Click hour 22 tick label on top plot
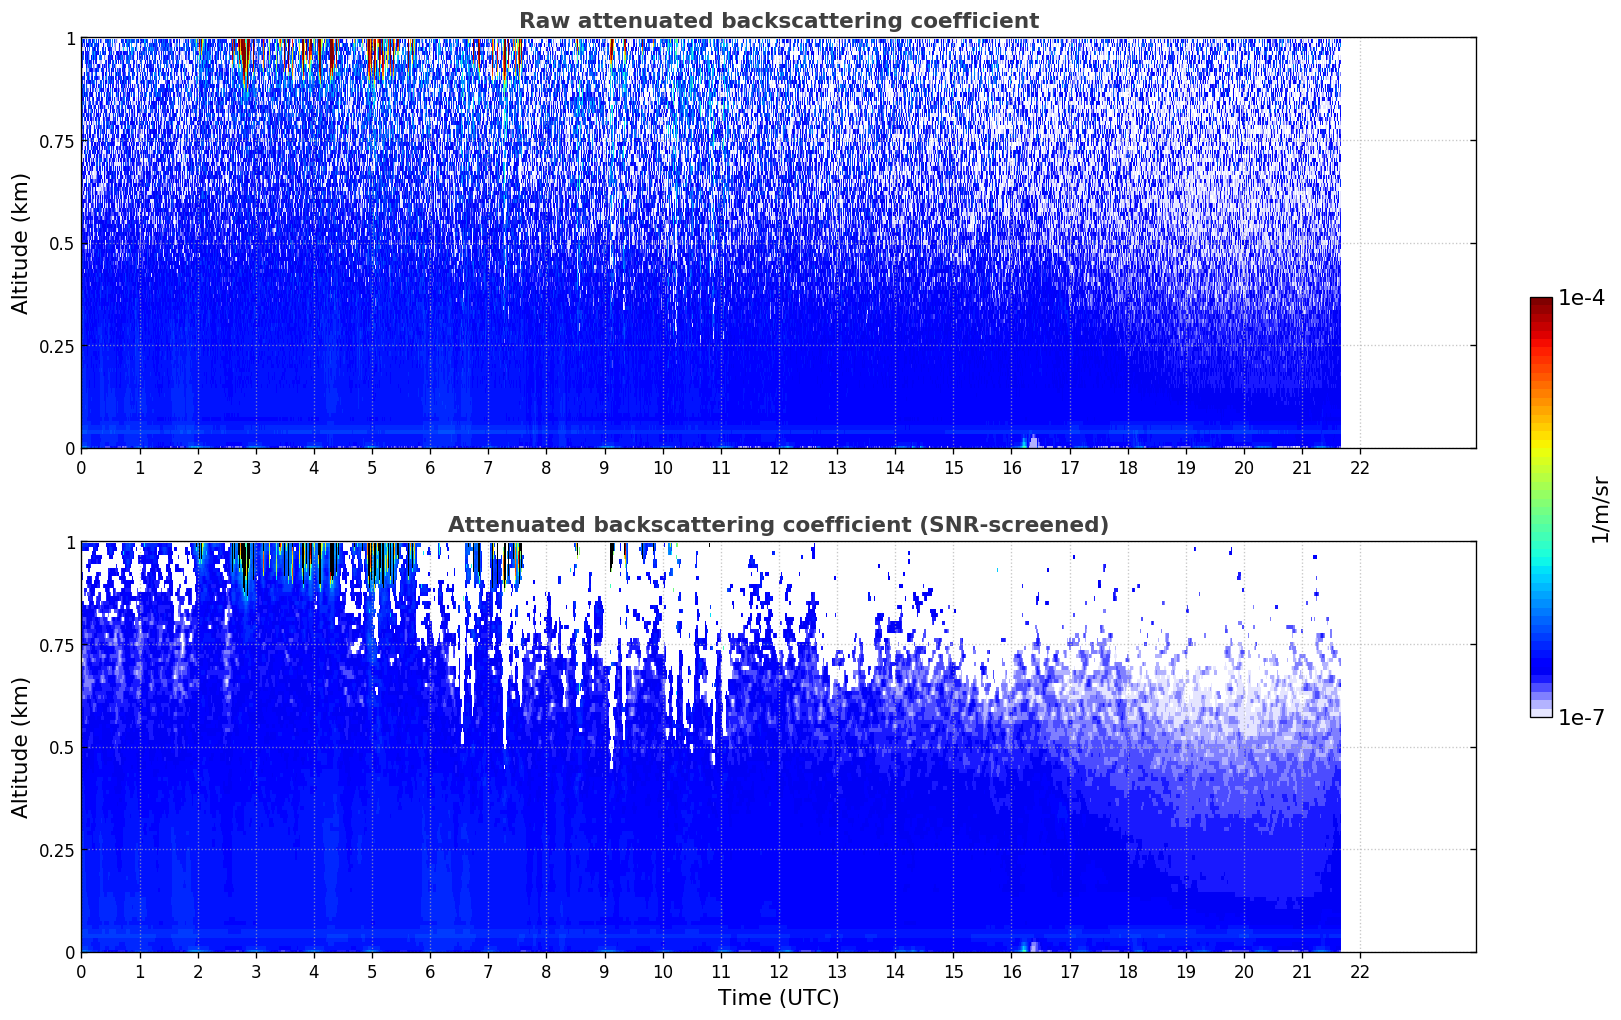The width and height of the screenshot is (1621, 1020). click(x=1360, y=468)
